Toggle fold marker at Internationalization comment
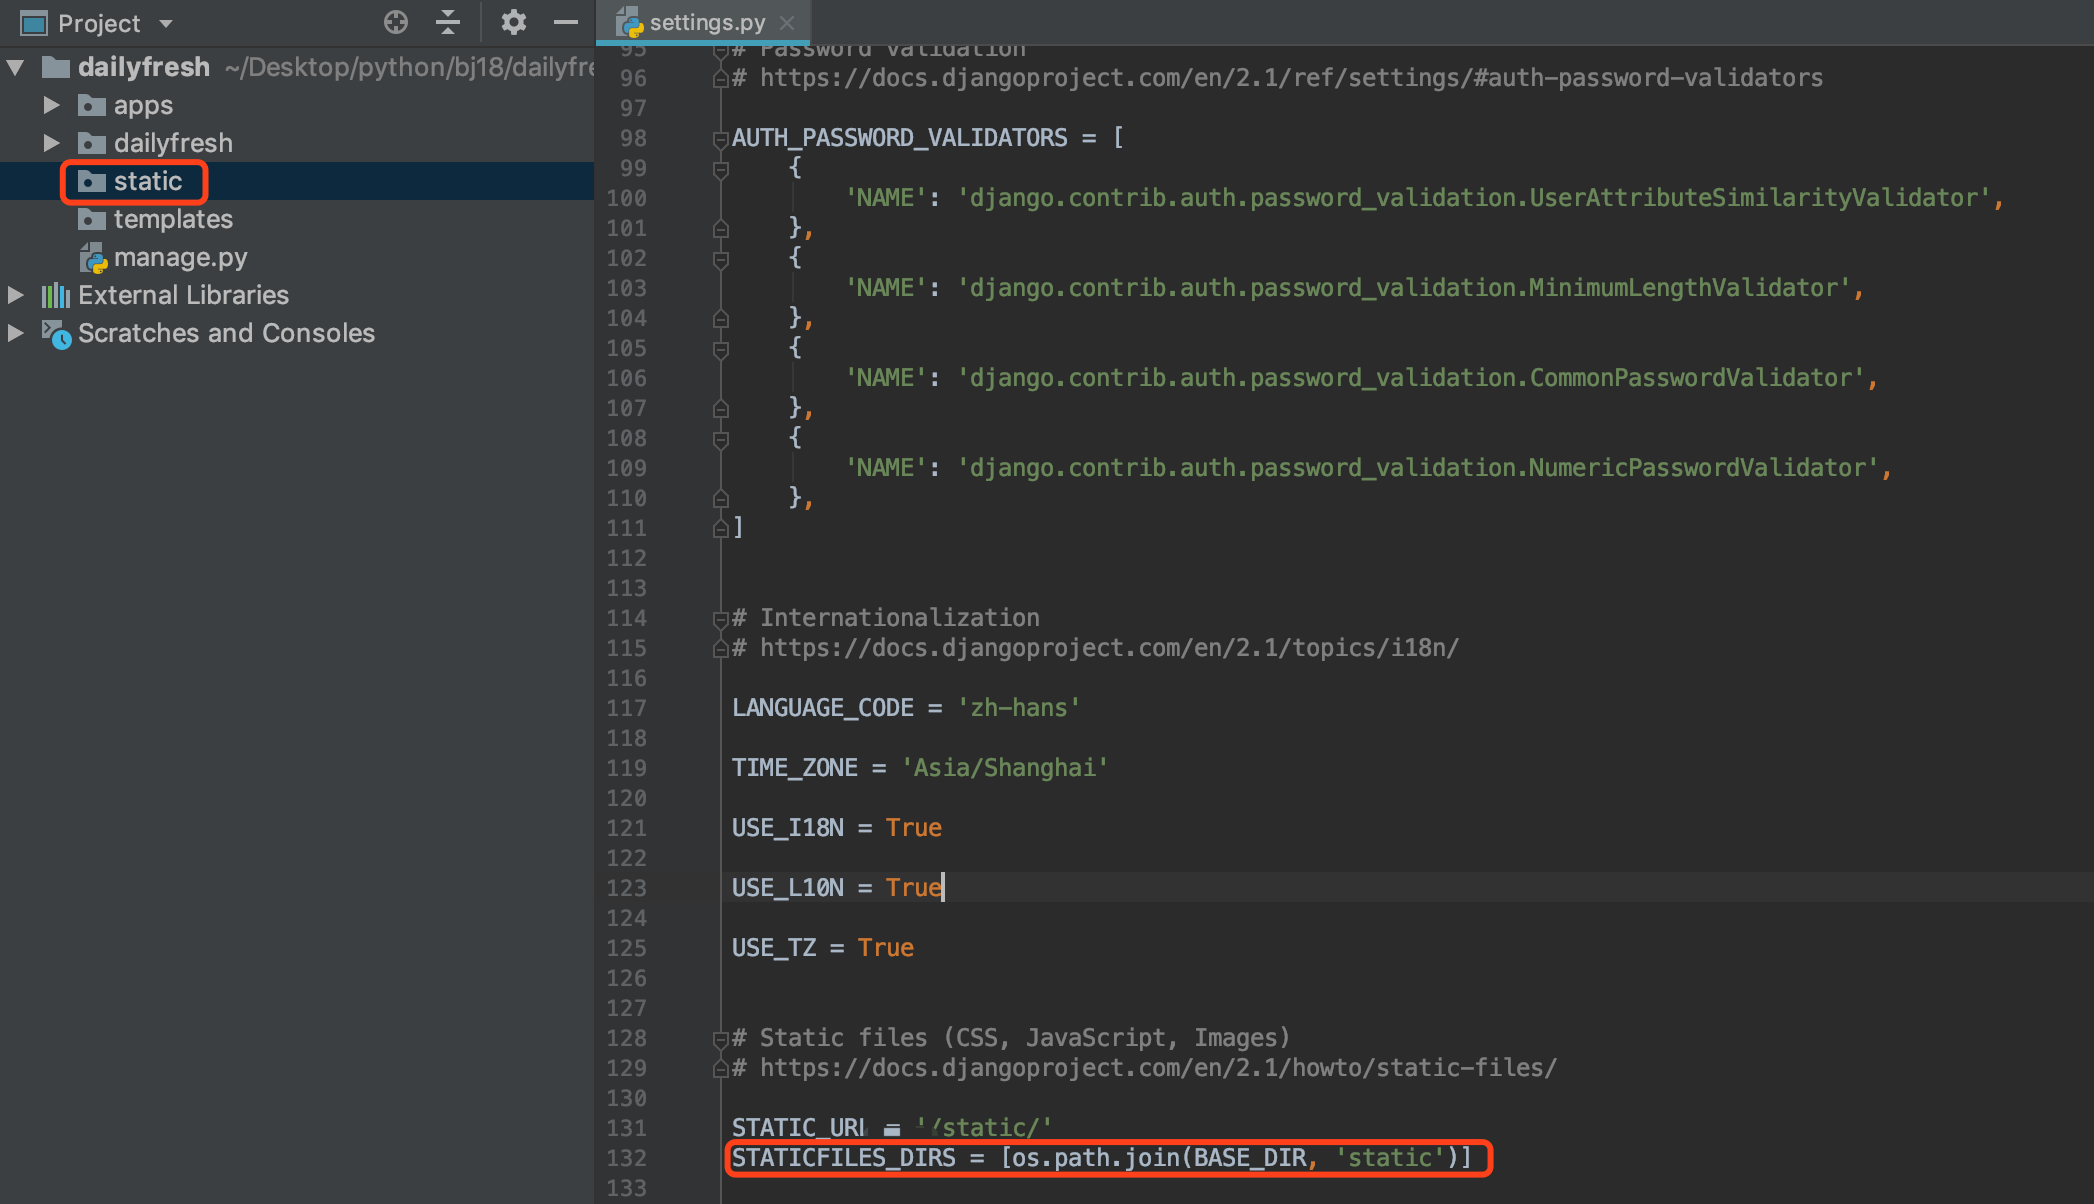The image size is (2094, 1204). 720,619
